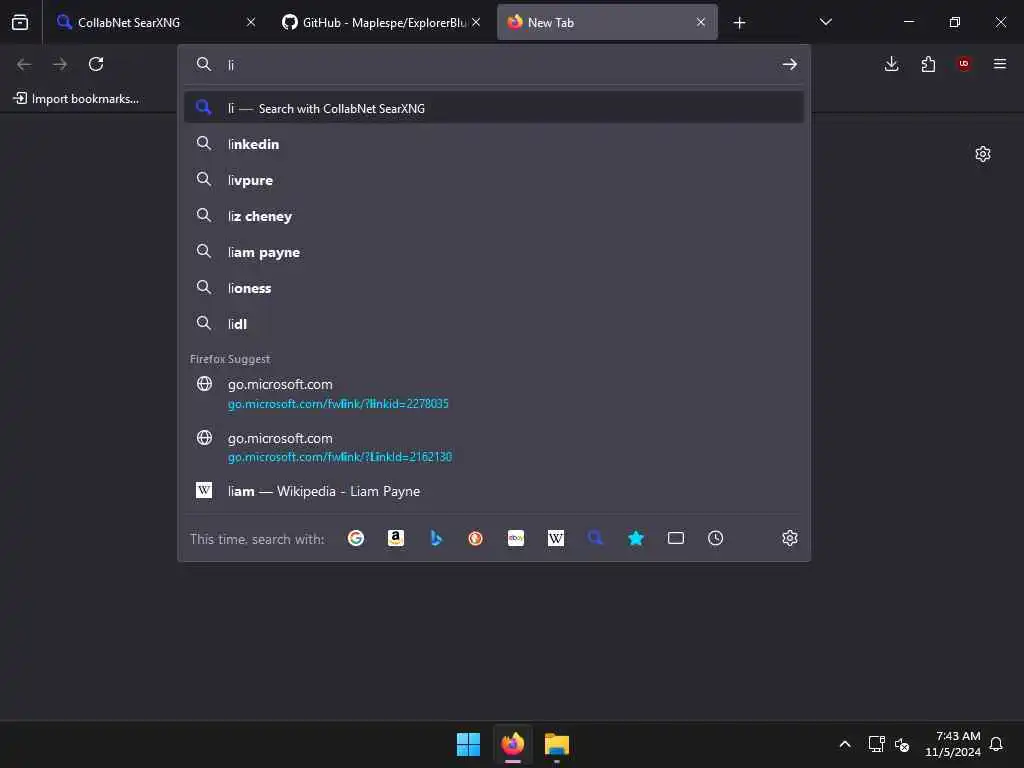
Task: Search with CollabNet SearXNG one-off icon
Action: coord(596,538)
